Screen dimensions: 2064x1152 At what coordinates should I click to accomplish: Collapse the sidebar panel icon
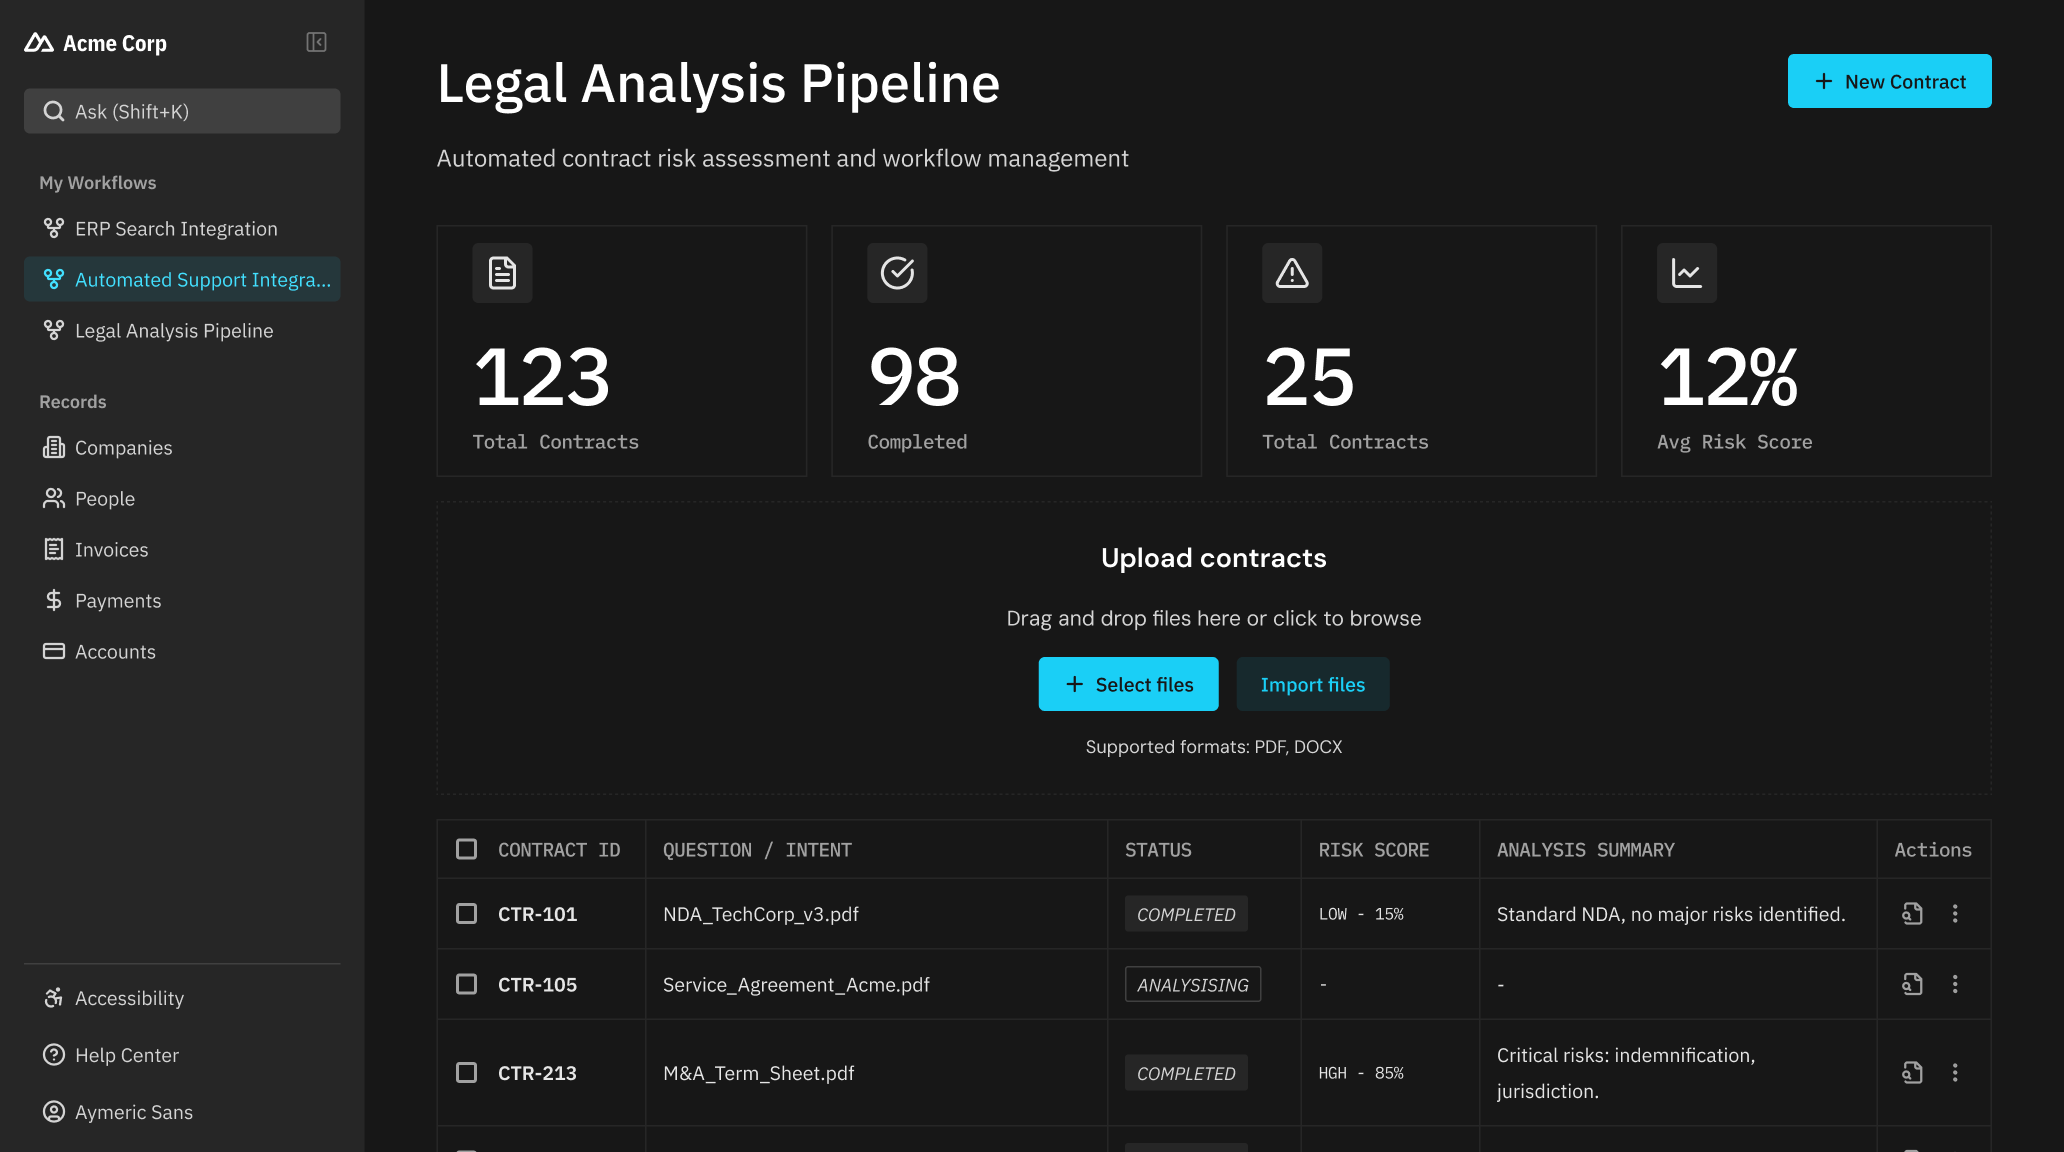tap(316, 42)
